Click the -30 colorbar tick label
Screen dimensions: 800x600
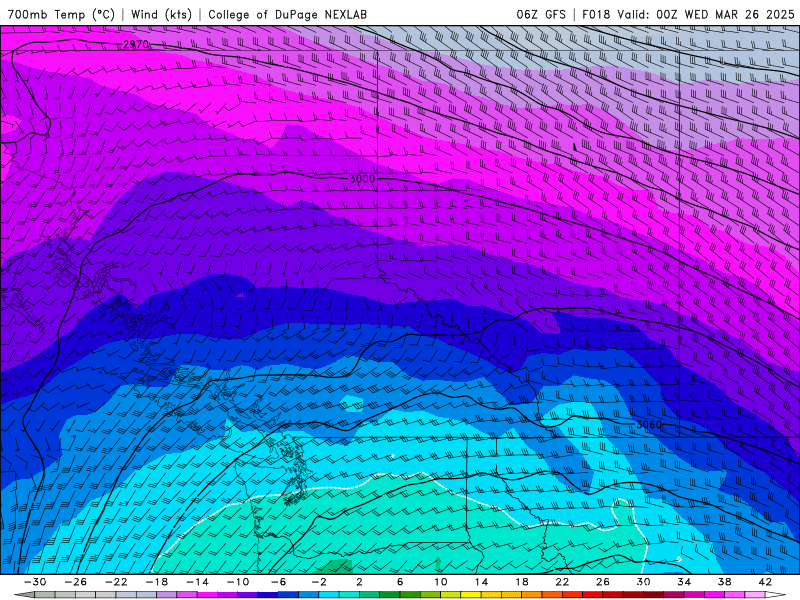tap(35, 582)
